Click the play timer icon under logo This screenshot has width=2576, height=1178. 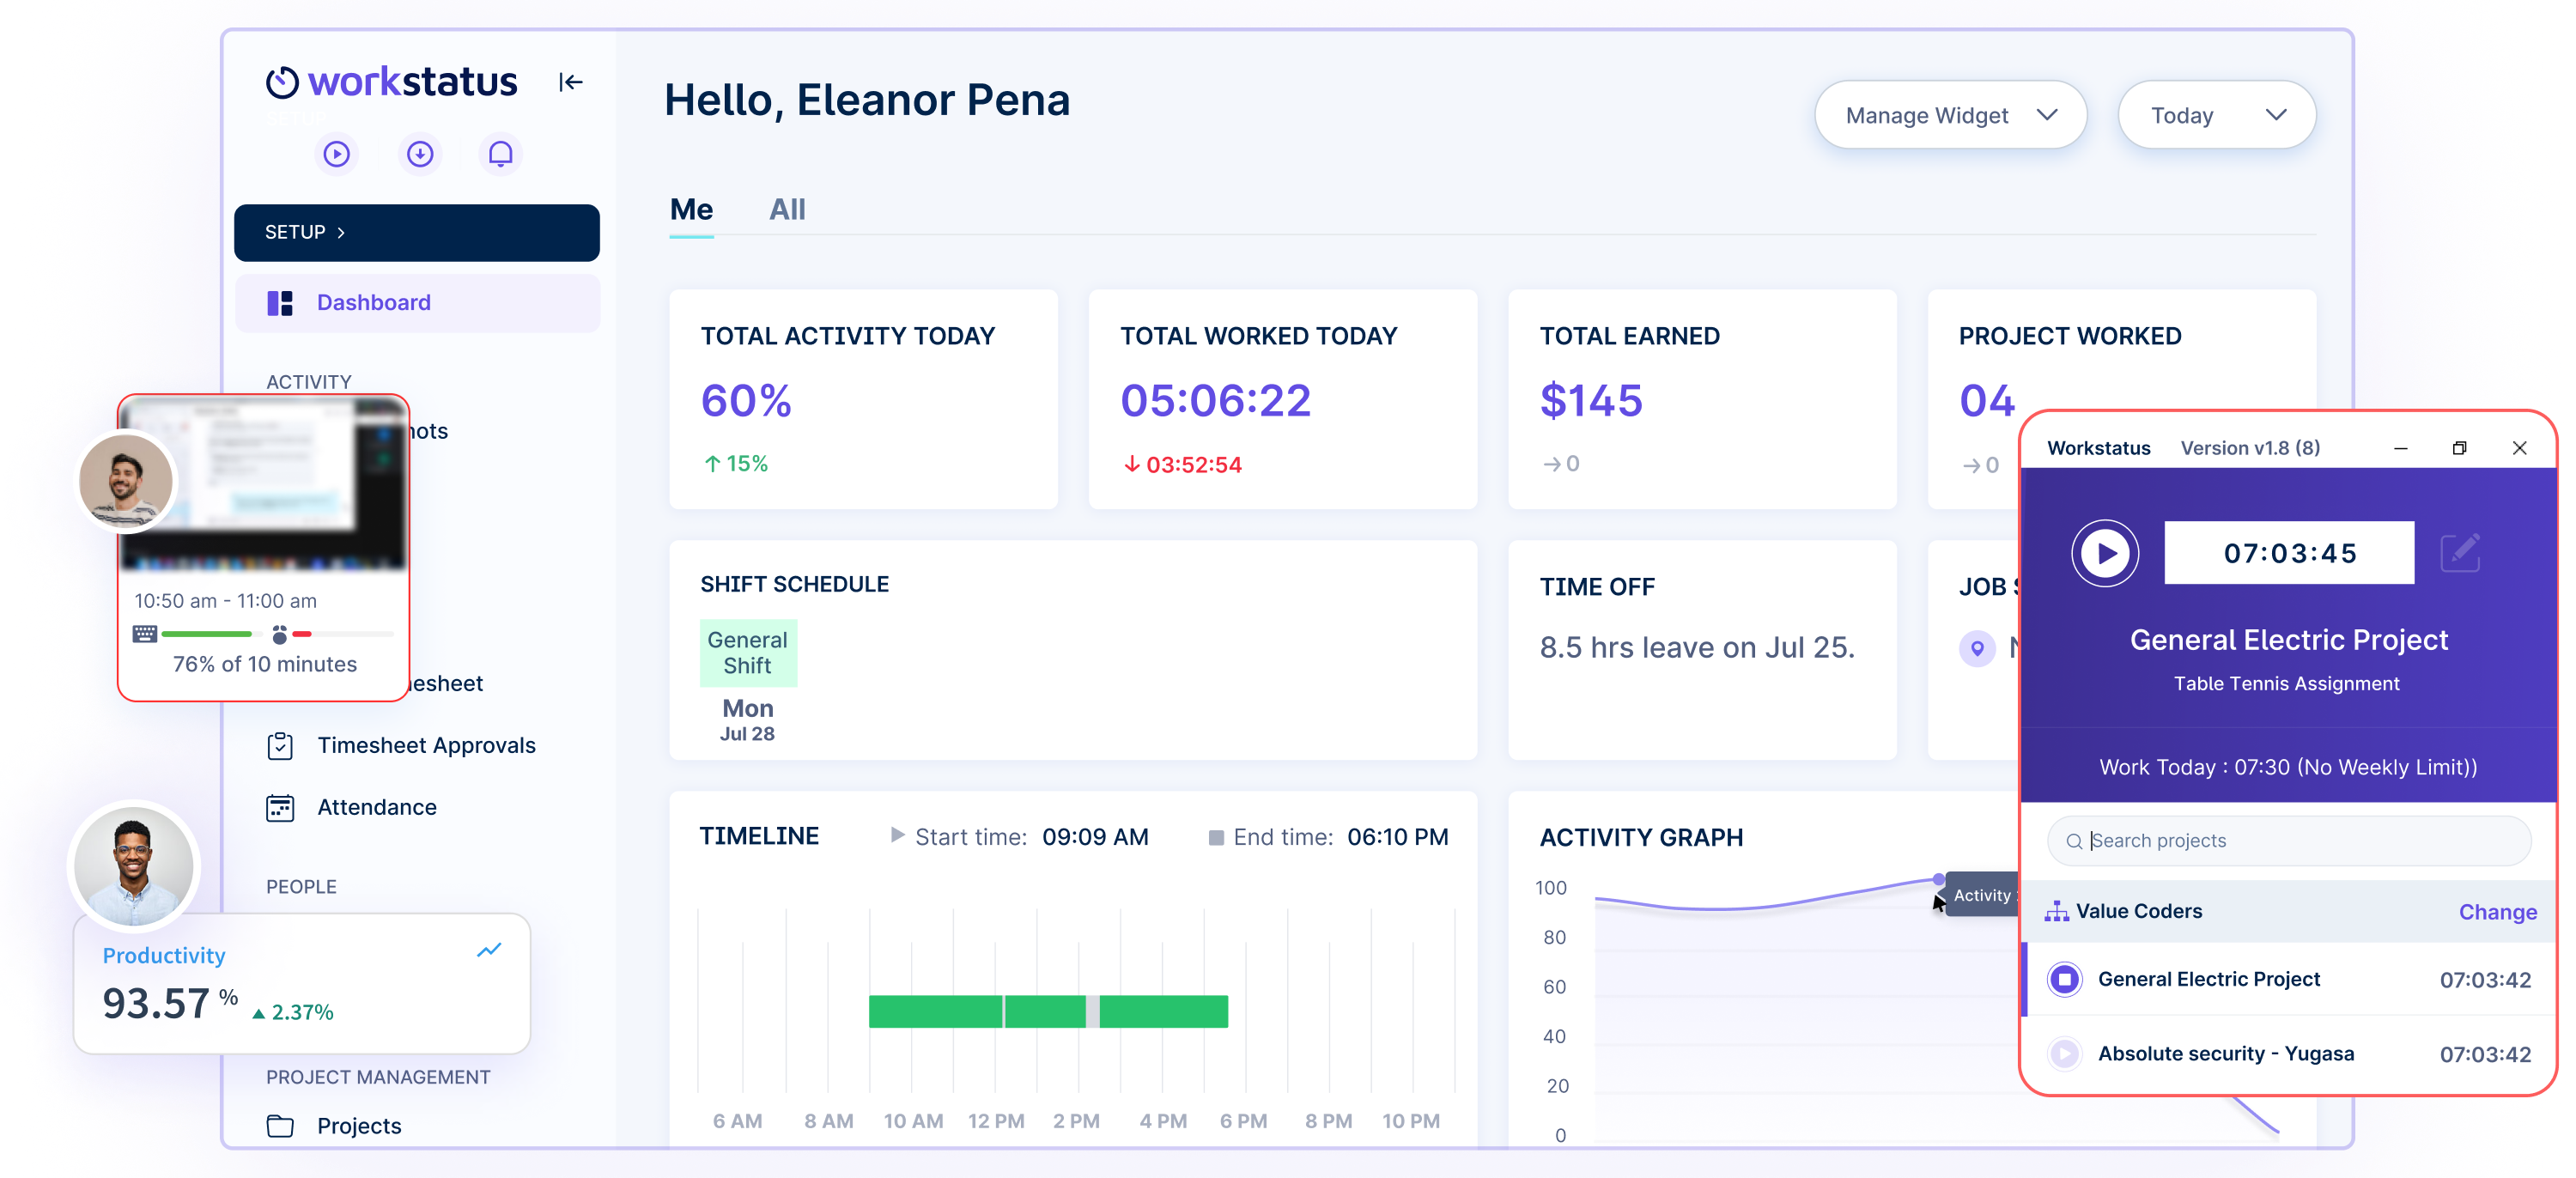[337, 154]
